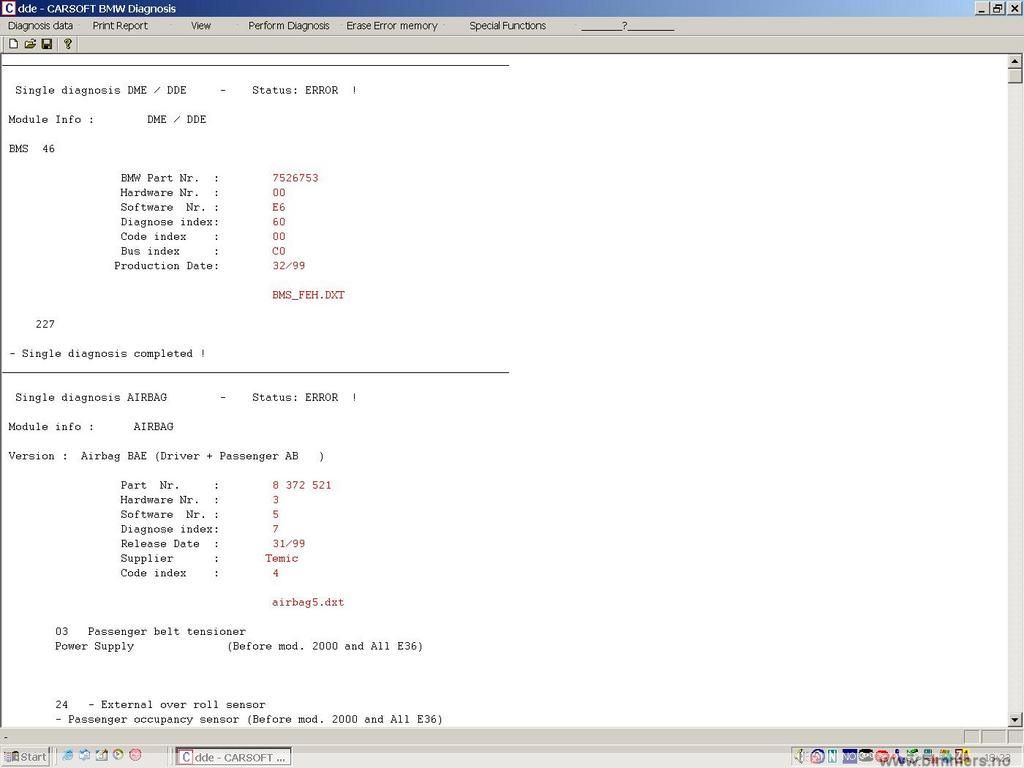
Task: Open Windows Media Player quick launch icon
Action: [118, 756]
